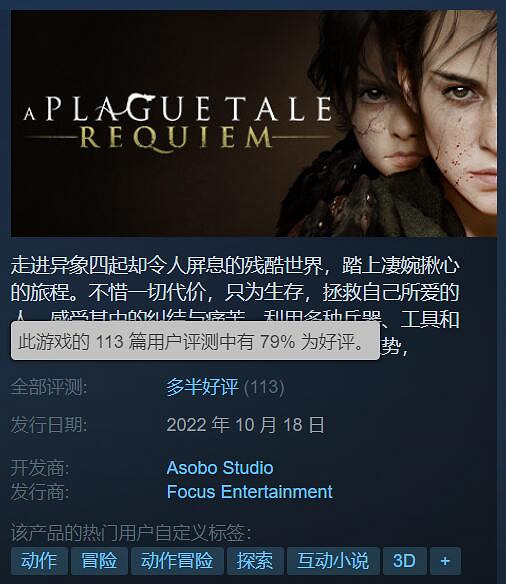Click the 79% 为好评 review tooltip
Screen dimensions: 506x584
[195, 341]
